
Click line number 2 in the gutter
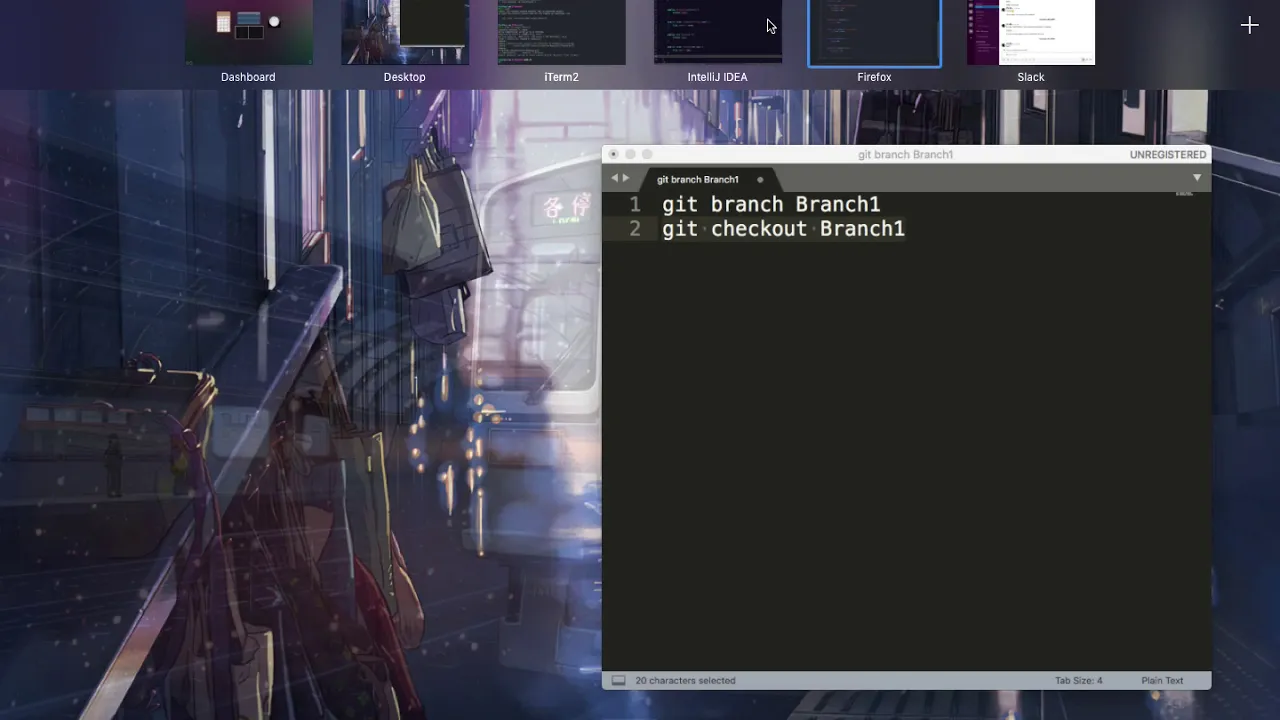tap(634, 229)
